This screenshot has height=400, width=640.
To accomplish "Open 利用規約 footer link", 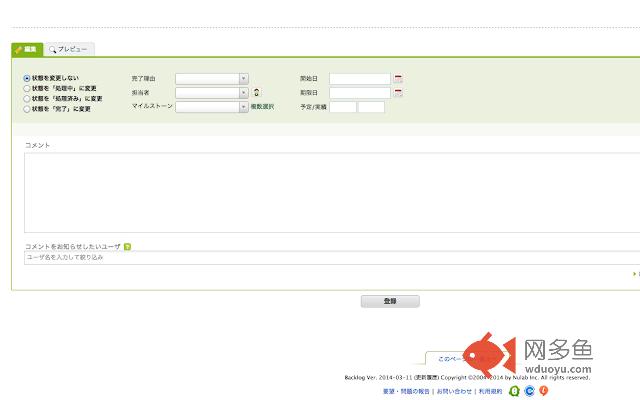I will (x=491, y=391).
